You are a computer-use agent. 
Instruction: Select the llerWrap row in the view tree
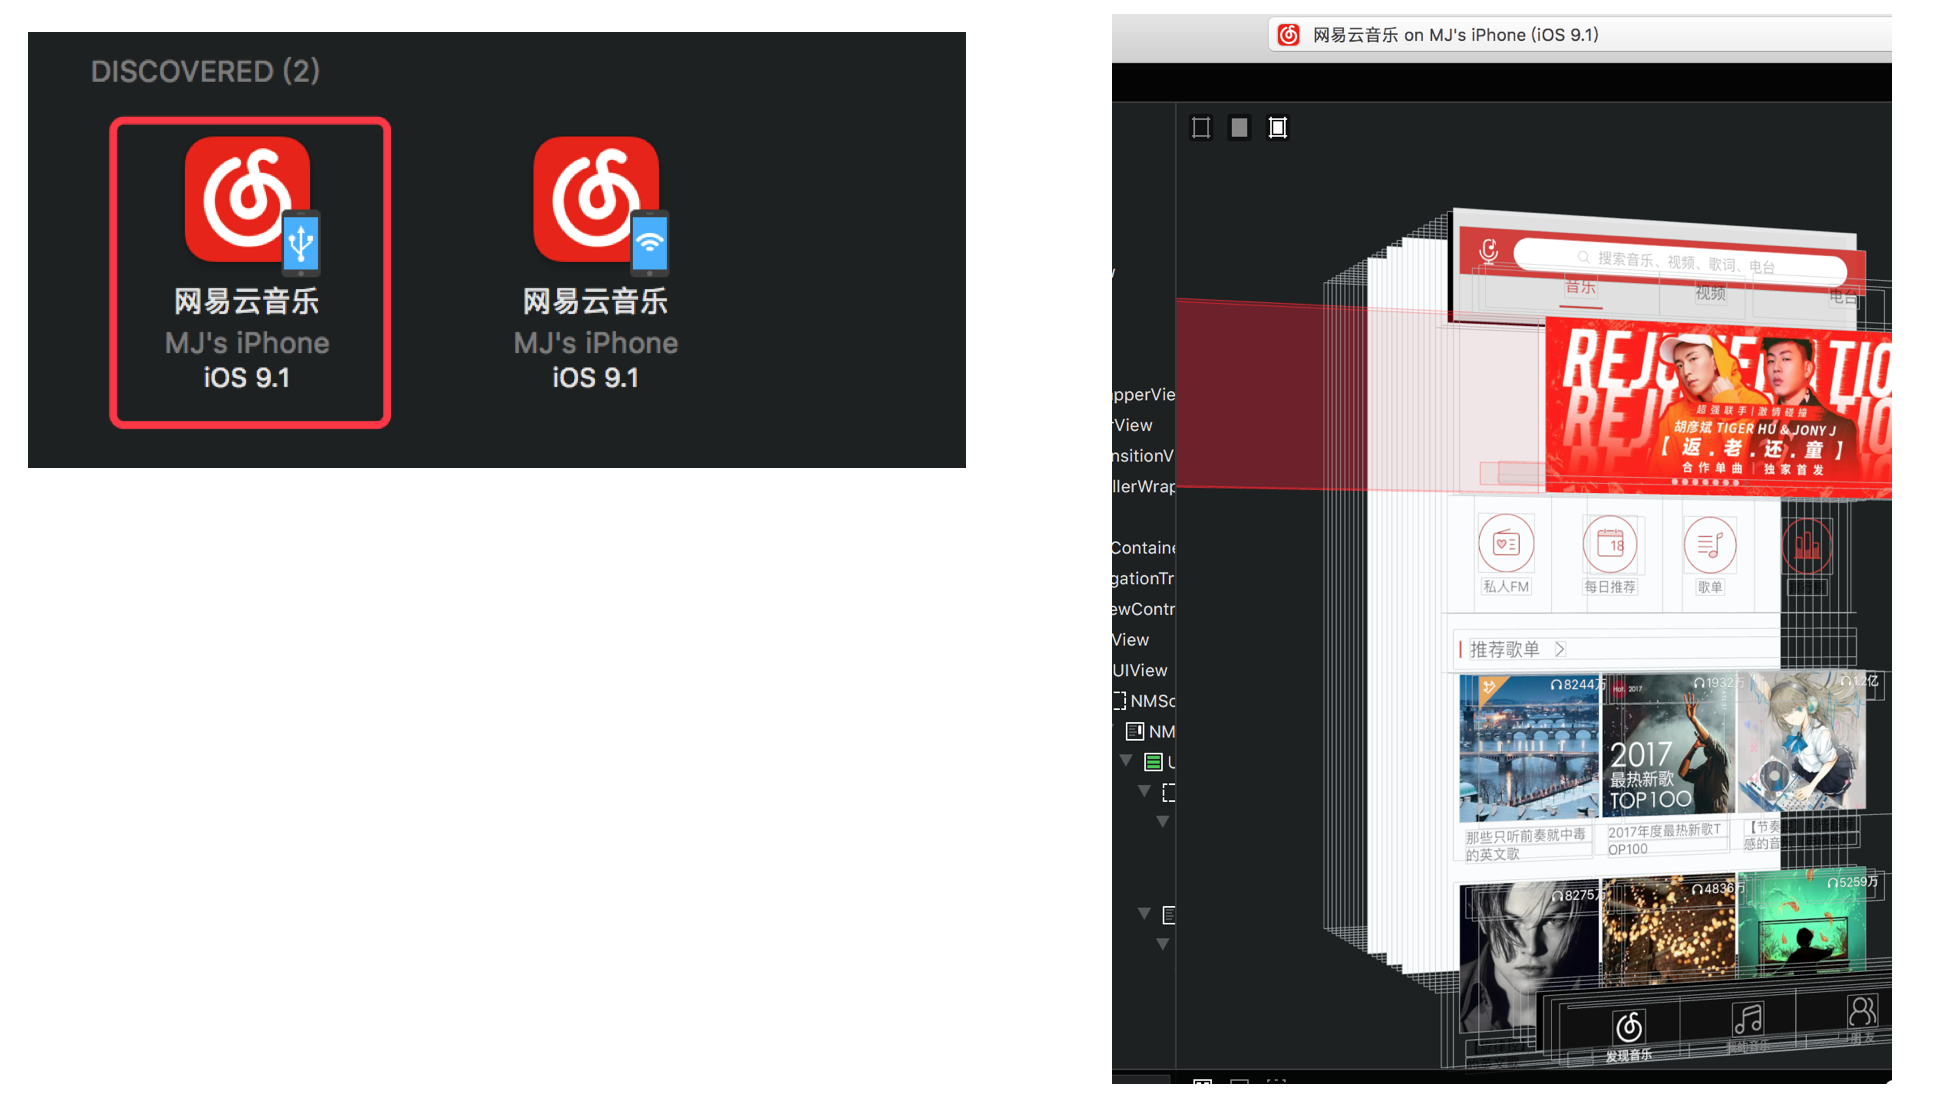(1144, 486)
